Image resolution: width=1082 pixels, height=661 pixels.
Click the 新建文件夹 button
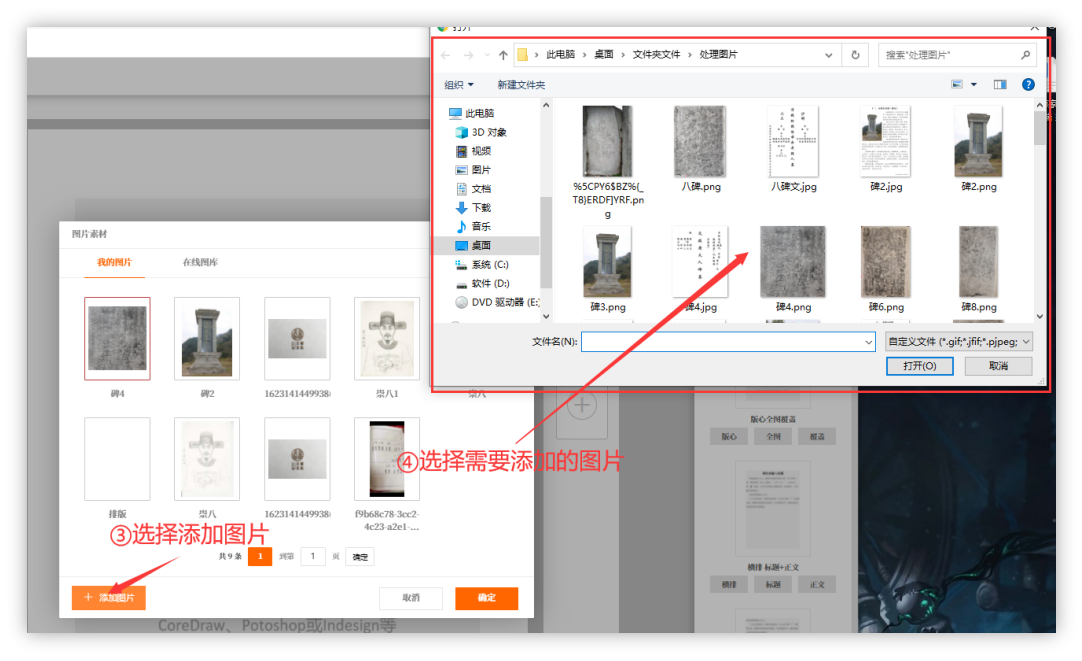[521, 85]
